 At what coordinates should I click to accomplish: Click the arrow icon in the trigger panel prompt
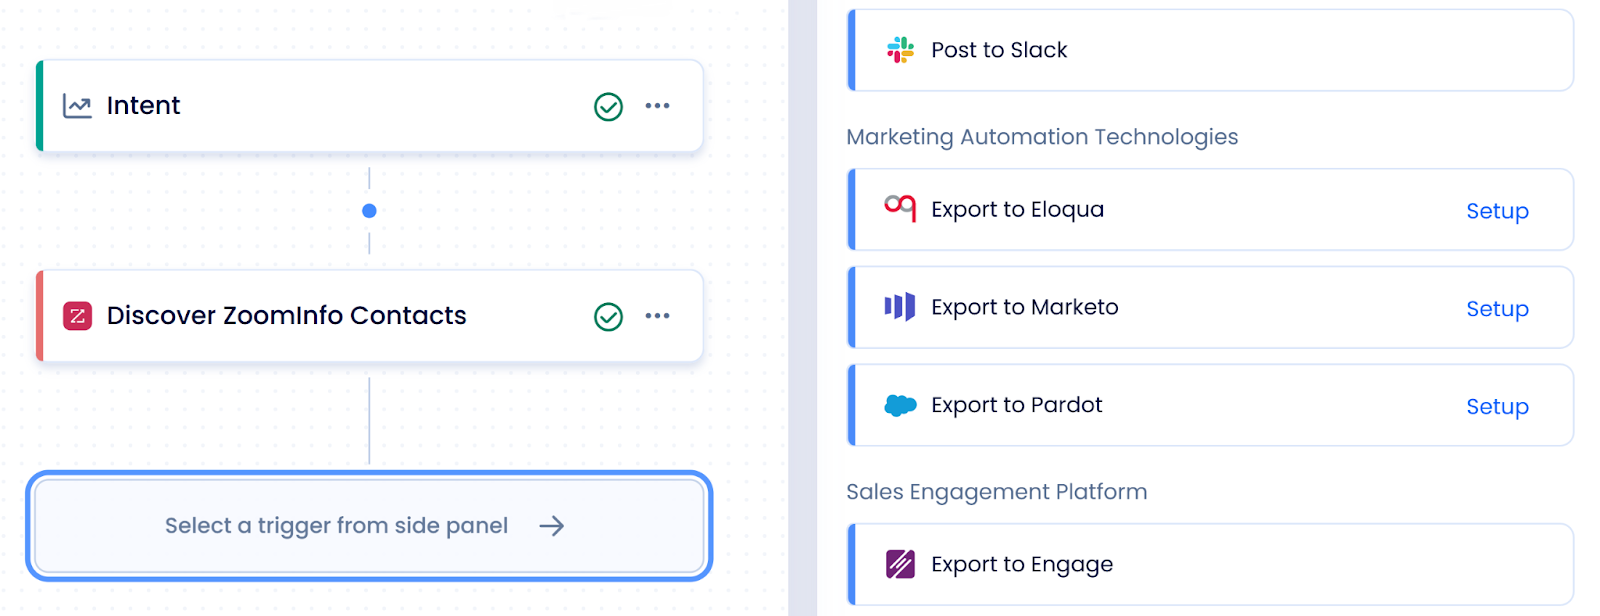click(x=552, y=526)
